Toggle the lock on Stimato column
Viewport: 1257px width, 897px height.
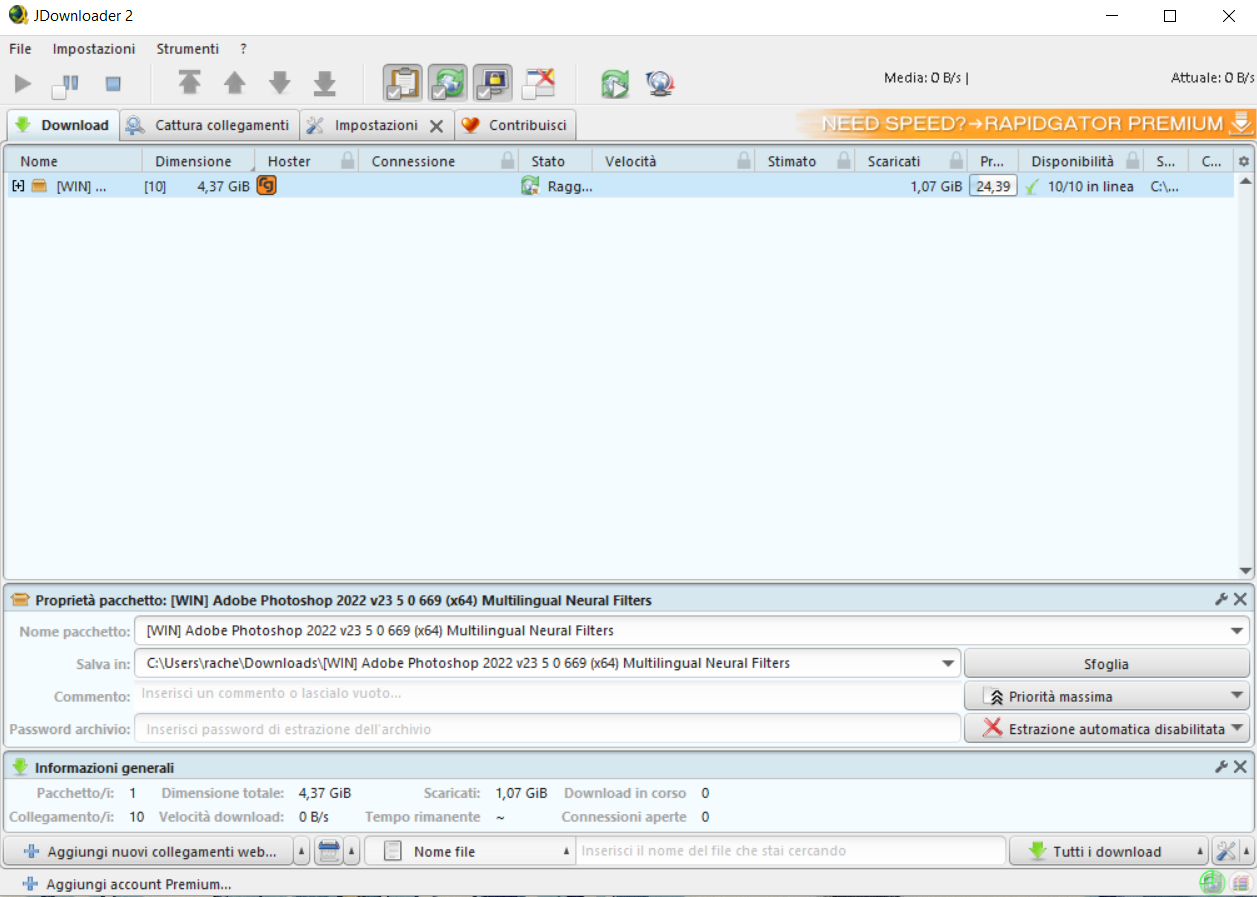(x=844, y=161)
